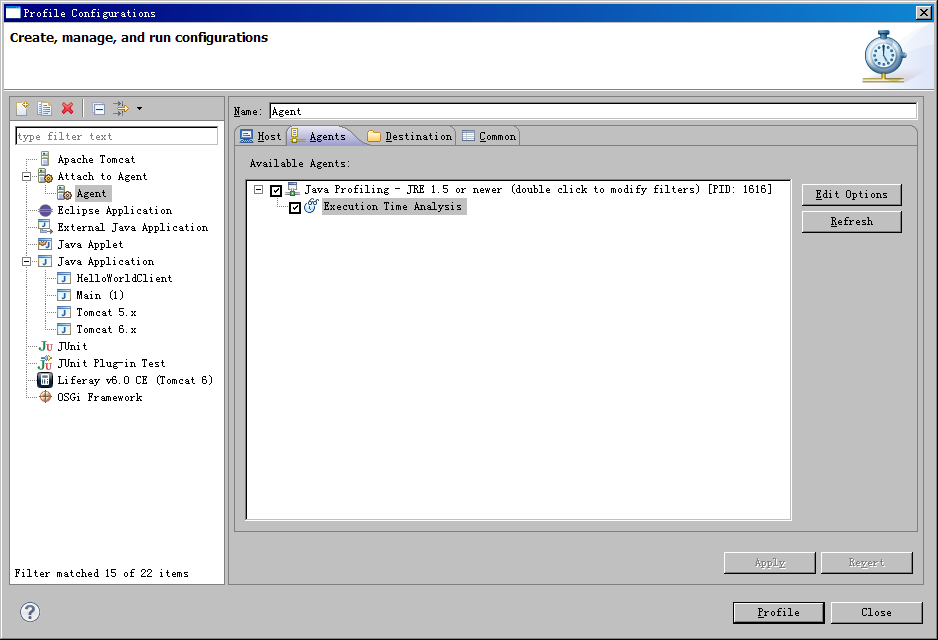The image size is (938, 640).
Task: Uncheck the Java Profiling agent checkbox
Action: 276,190
